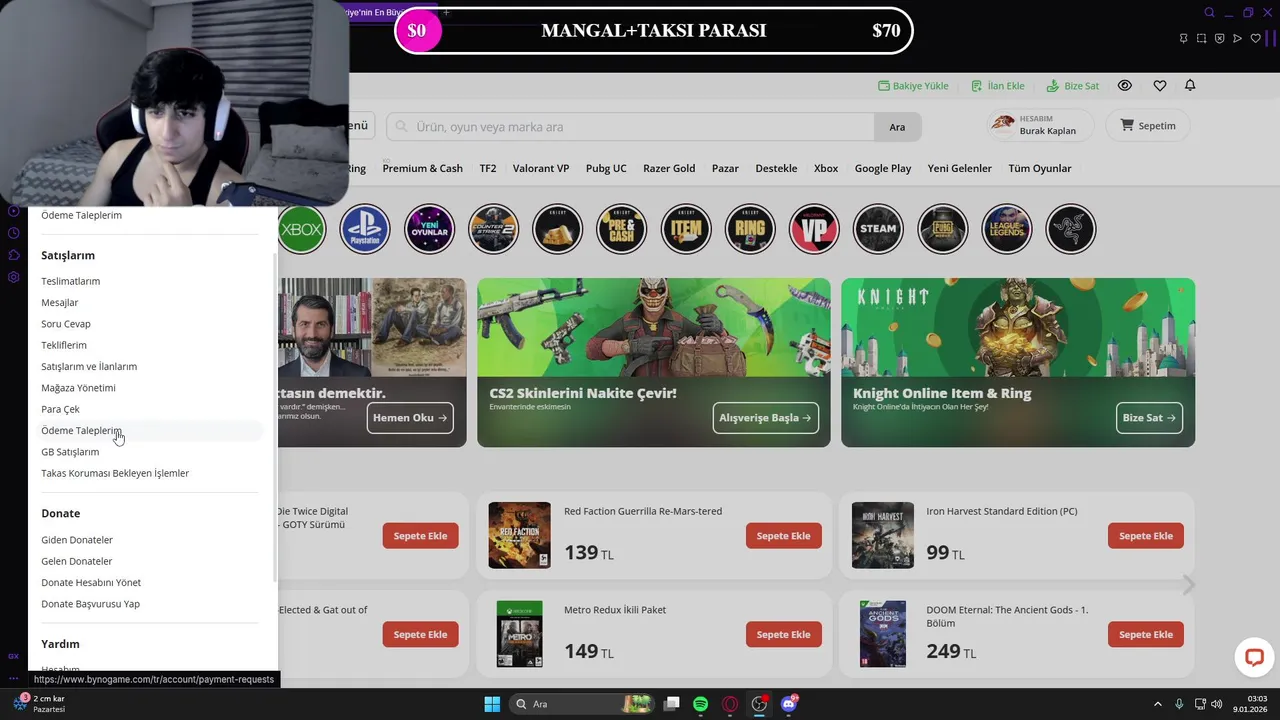This screenshot has height=720, width=1280.
Task: Click the browser search magnifier icon
Action: coord(1209,13)
